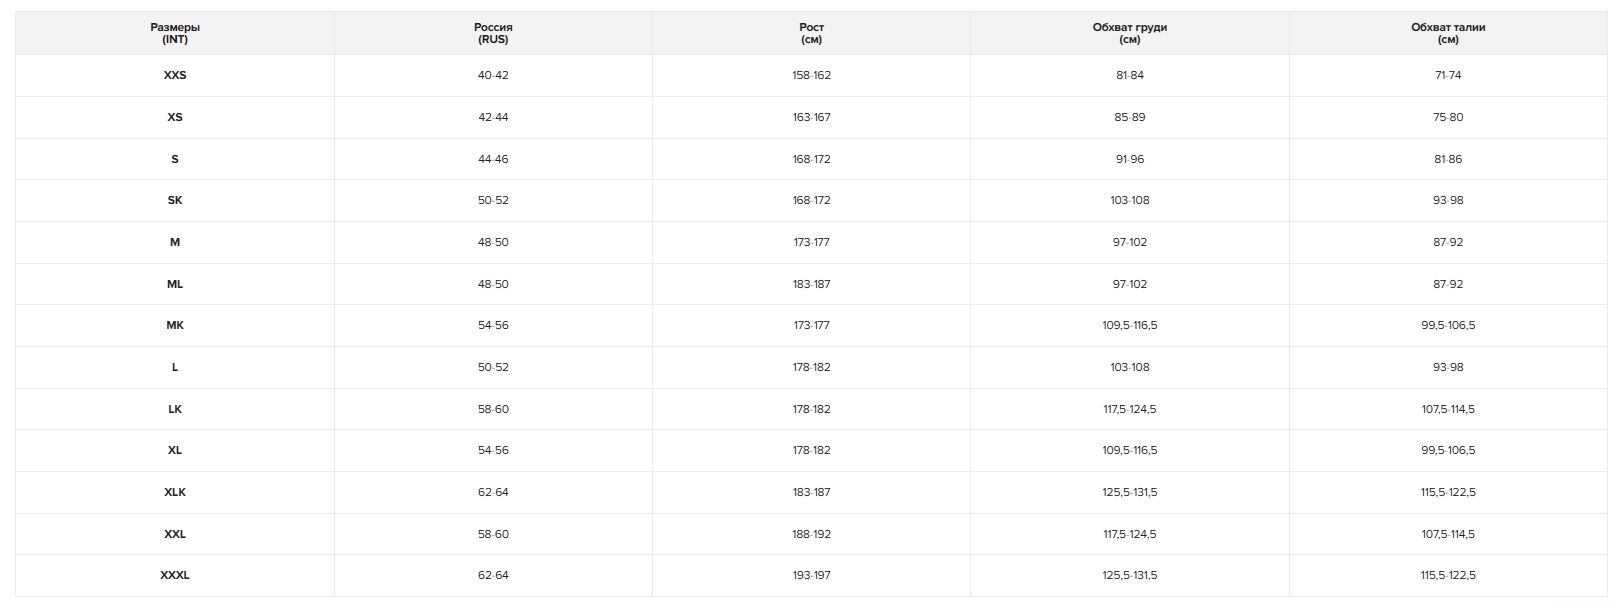Select the XXXL size label
1622x604 pixels.
click(x=175, y=575)
